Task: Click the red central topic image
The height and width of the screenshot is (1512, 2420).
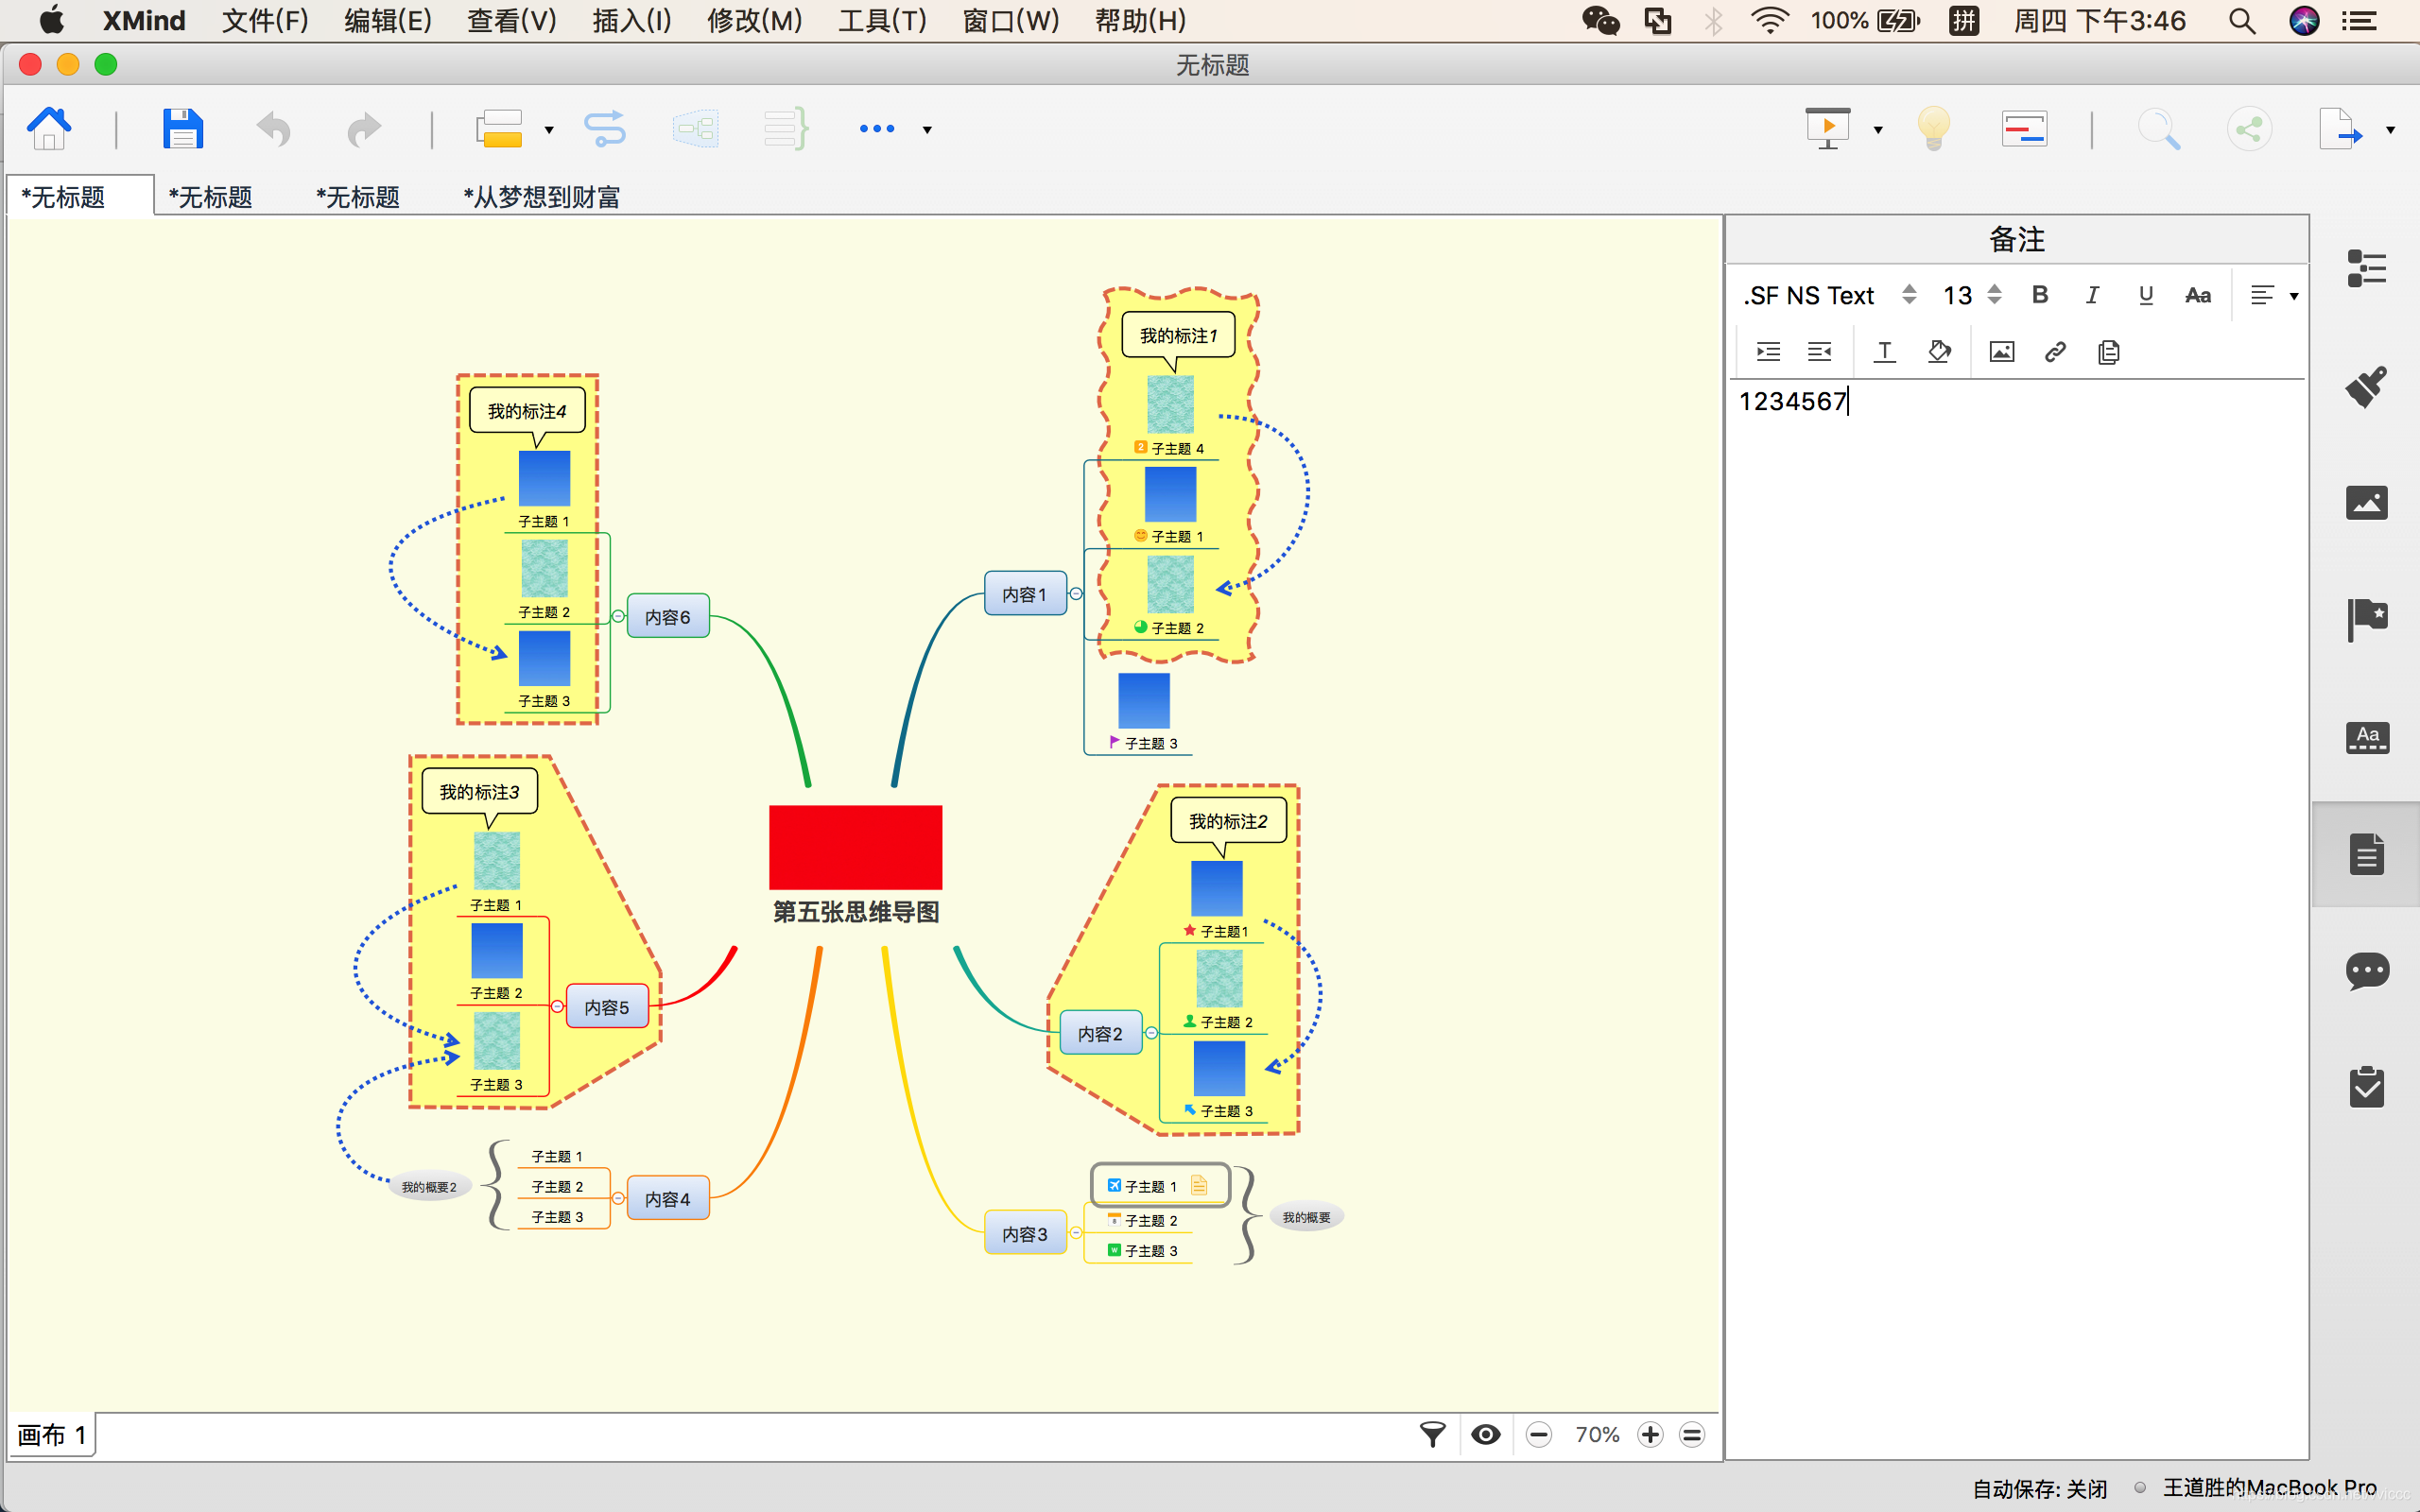Action: [x=855, y=847]
